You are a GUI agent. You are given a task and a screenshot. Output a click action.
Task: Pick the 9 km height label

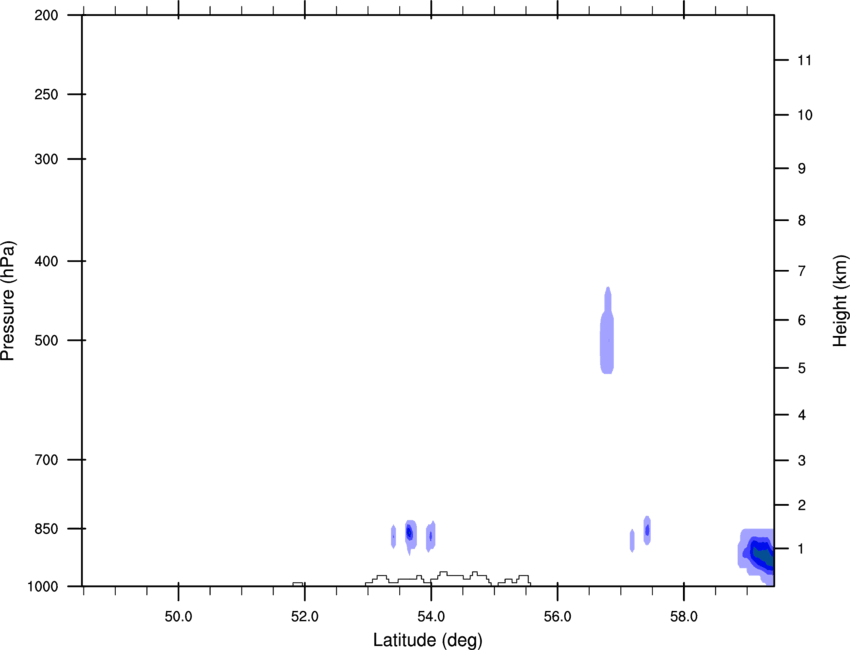pos(801,169)
